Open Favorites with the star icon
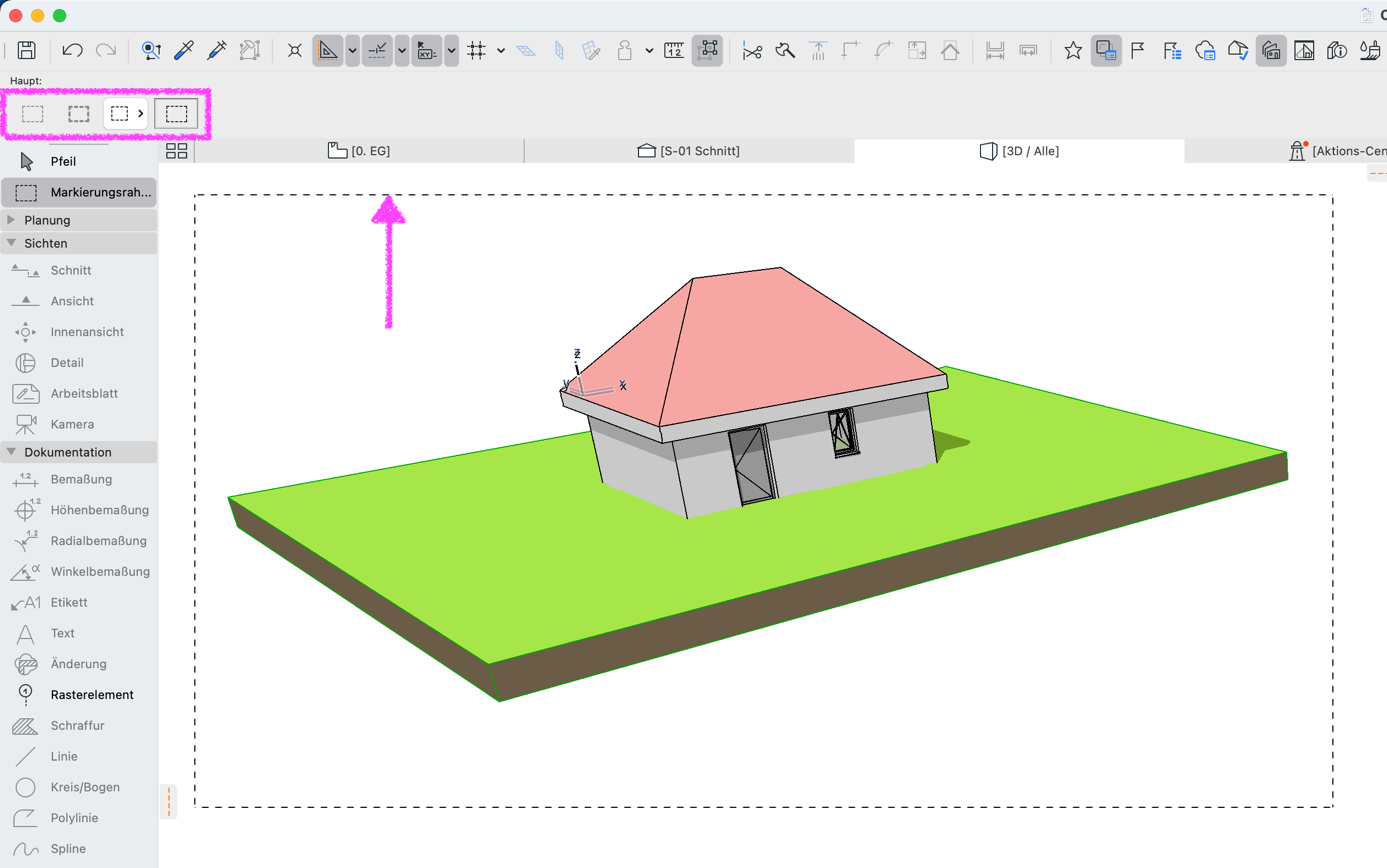The width and height of the screenshot is (1387, 868). (1073, 50)
